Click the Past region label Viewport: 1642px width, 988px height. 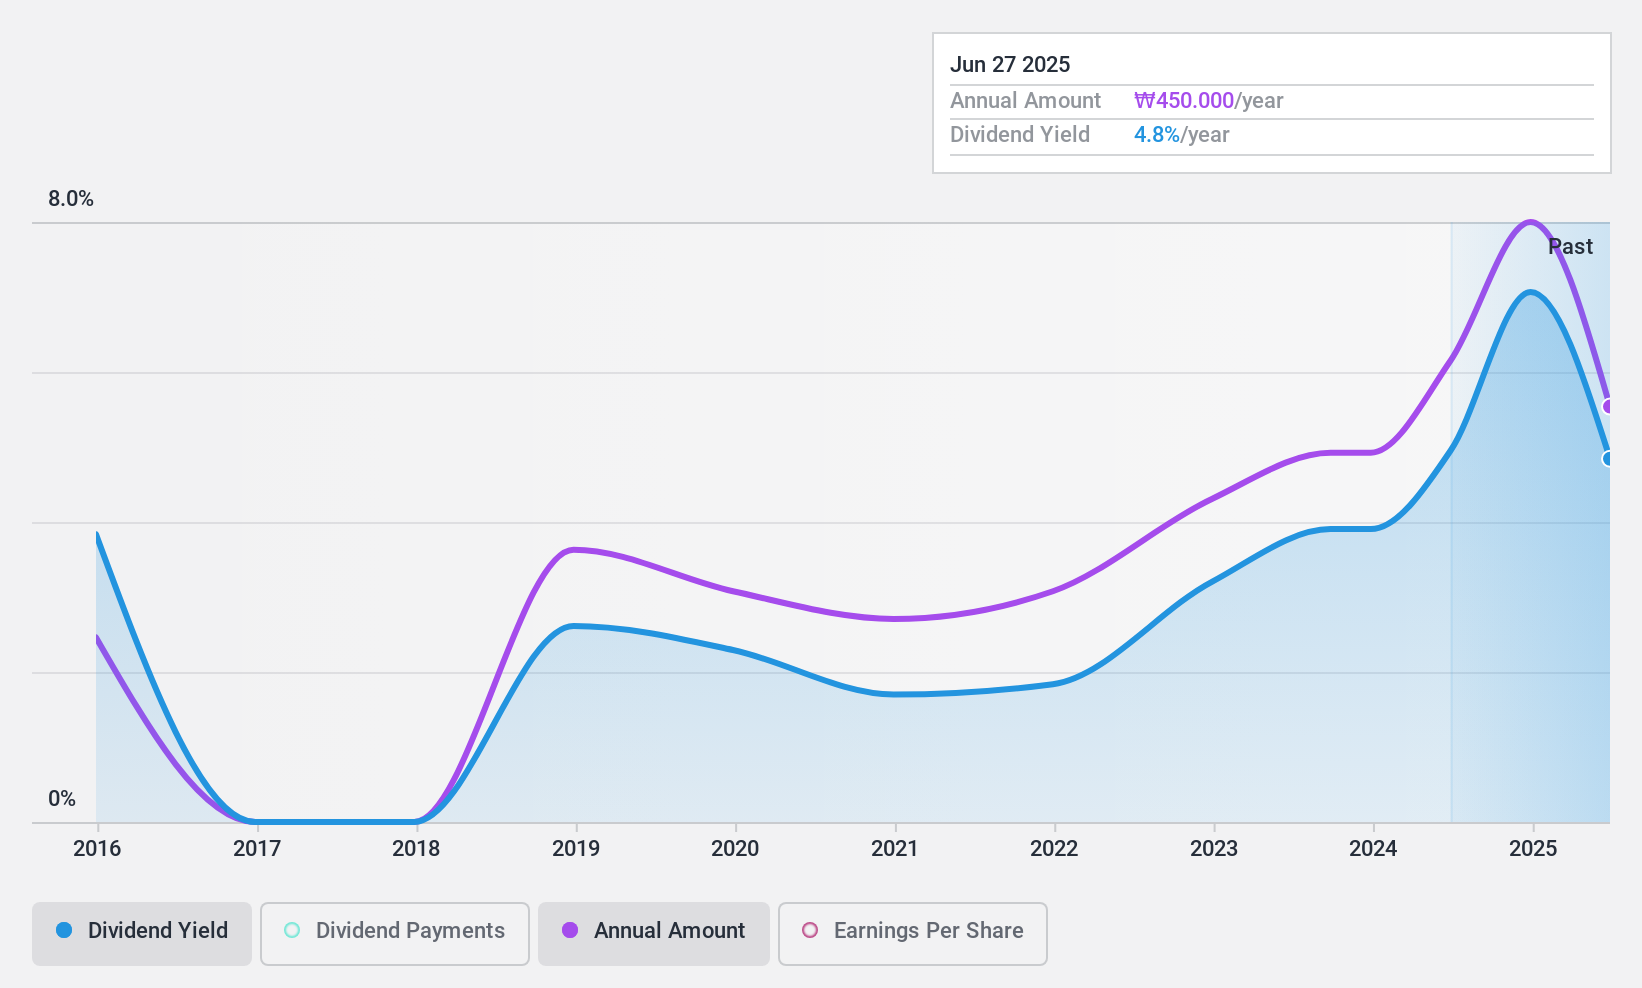click(x=1570, y=247)
